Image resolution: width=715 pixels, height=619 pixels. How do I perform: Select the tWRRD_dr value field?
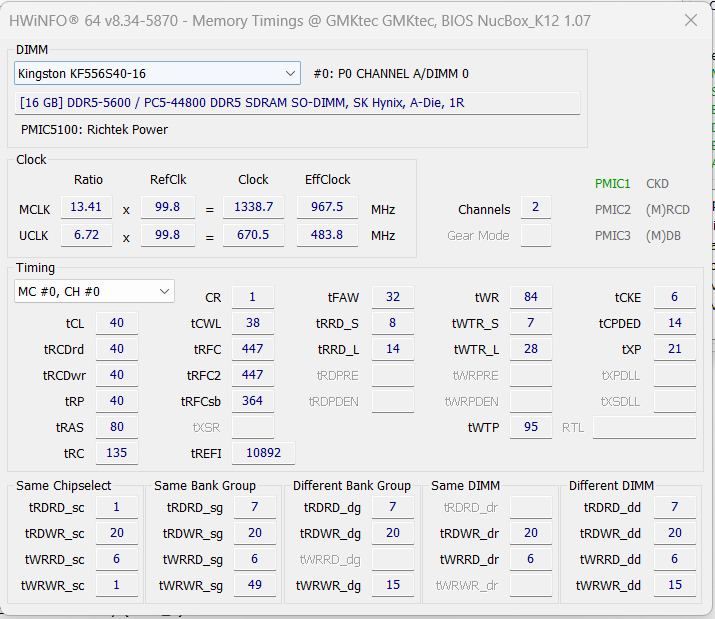pos(531,560)
